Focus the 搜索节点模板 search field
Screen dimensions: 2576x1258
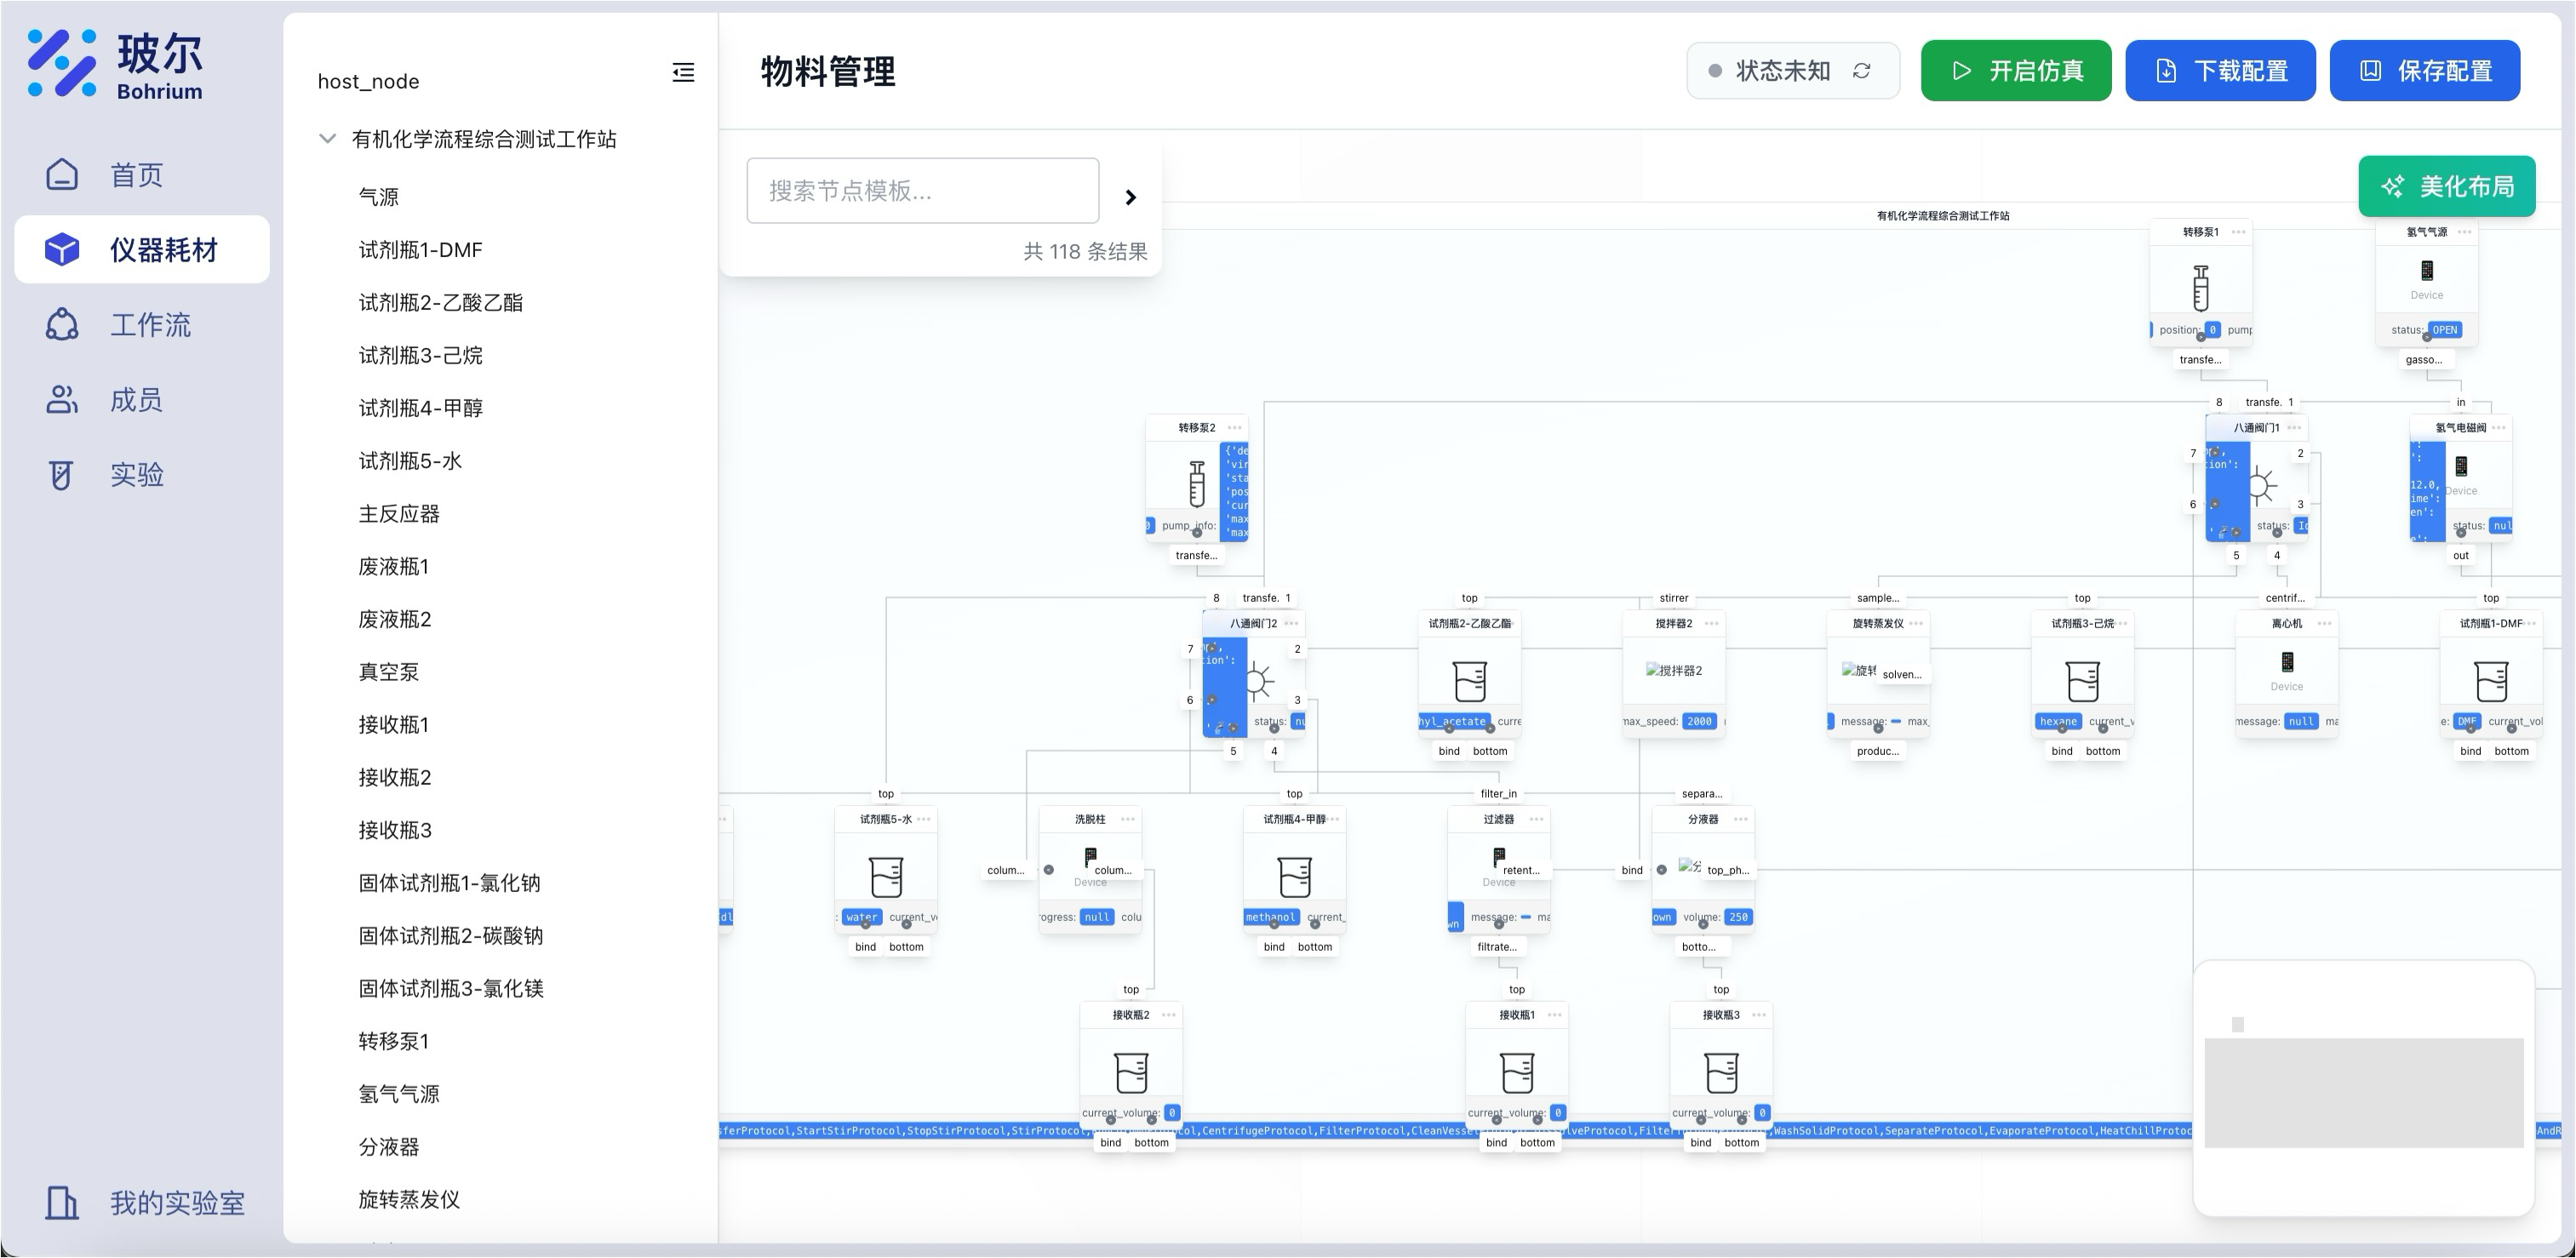922,190
